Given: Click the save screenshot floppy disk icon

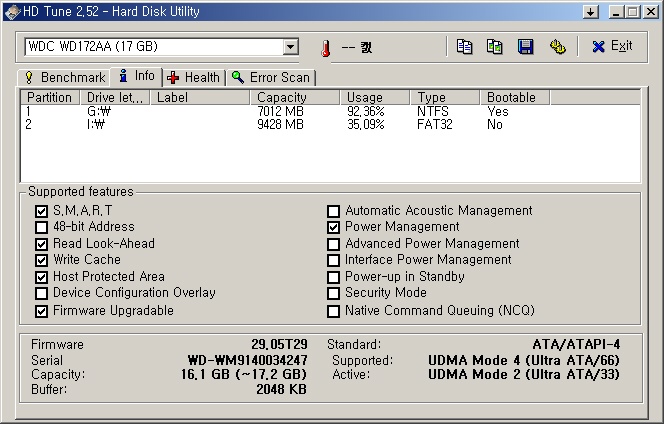Looking at the screenshot, I should tap(526, 47).
